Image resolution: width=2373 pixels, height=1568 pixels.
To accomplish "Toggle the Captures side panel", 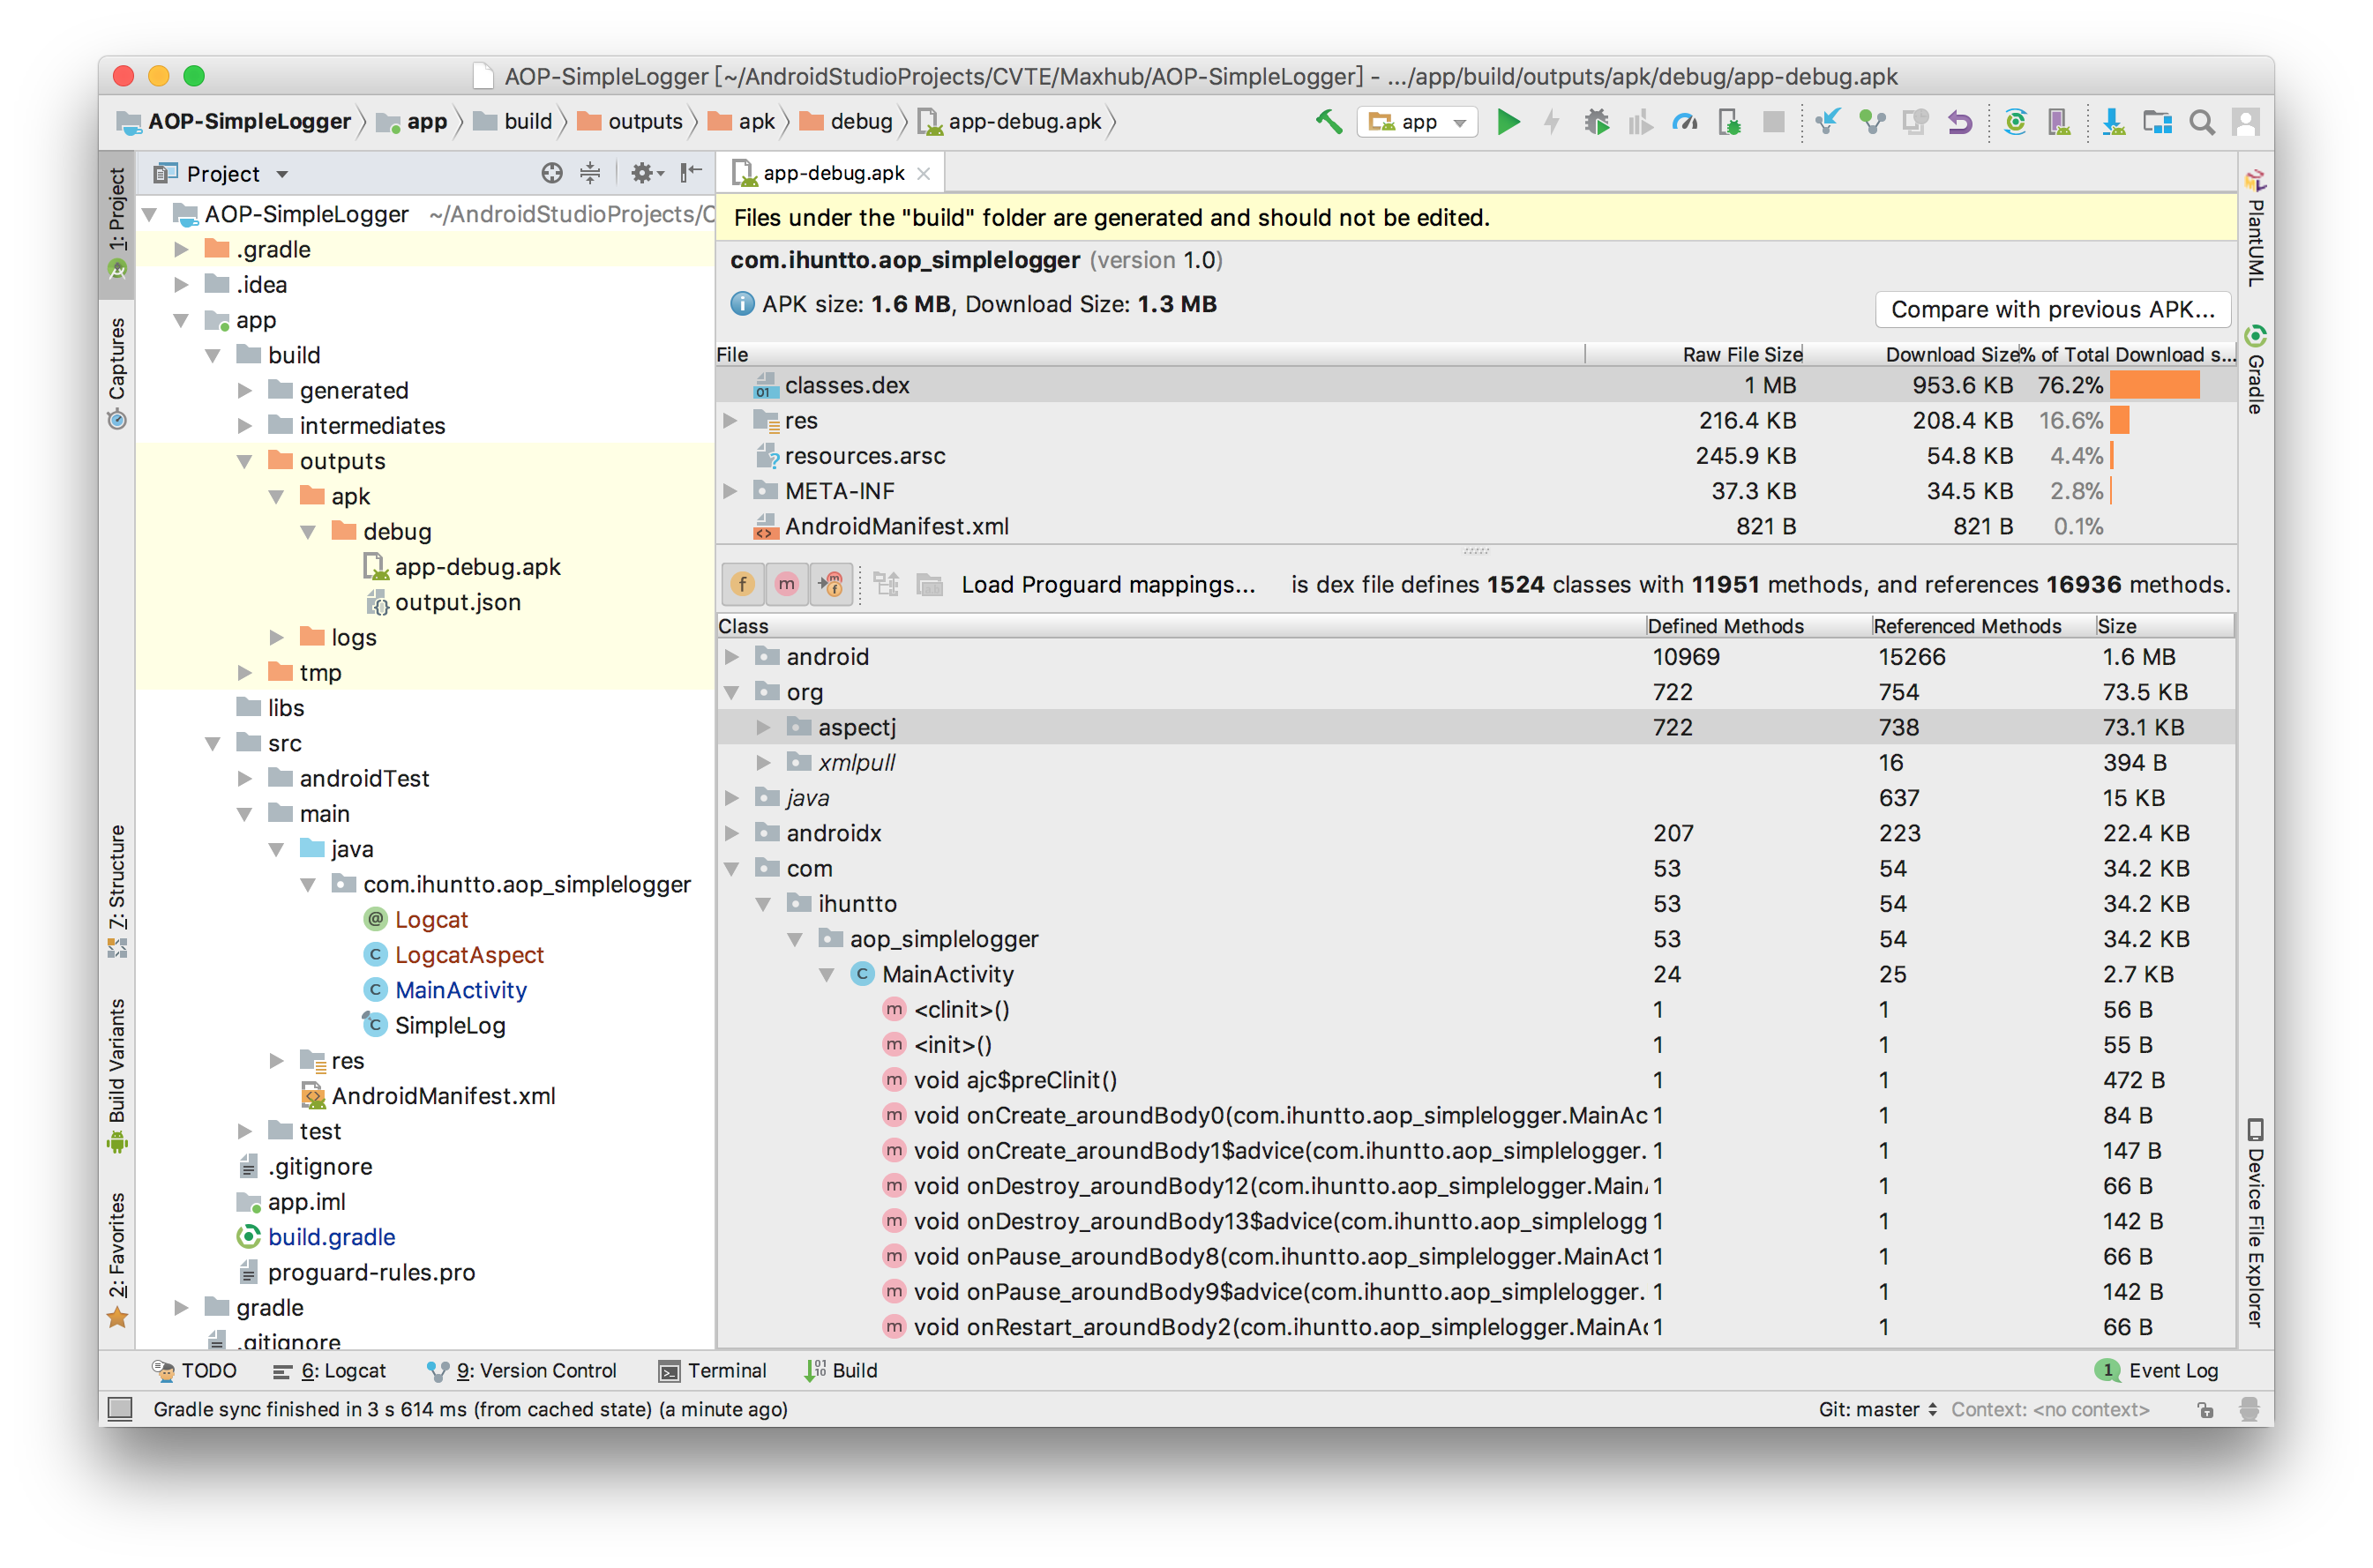I will (x=117, y=373).
